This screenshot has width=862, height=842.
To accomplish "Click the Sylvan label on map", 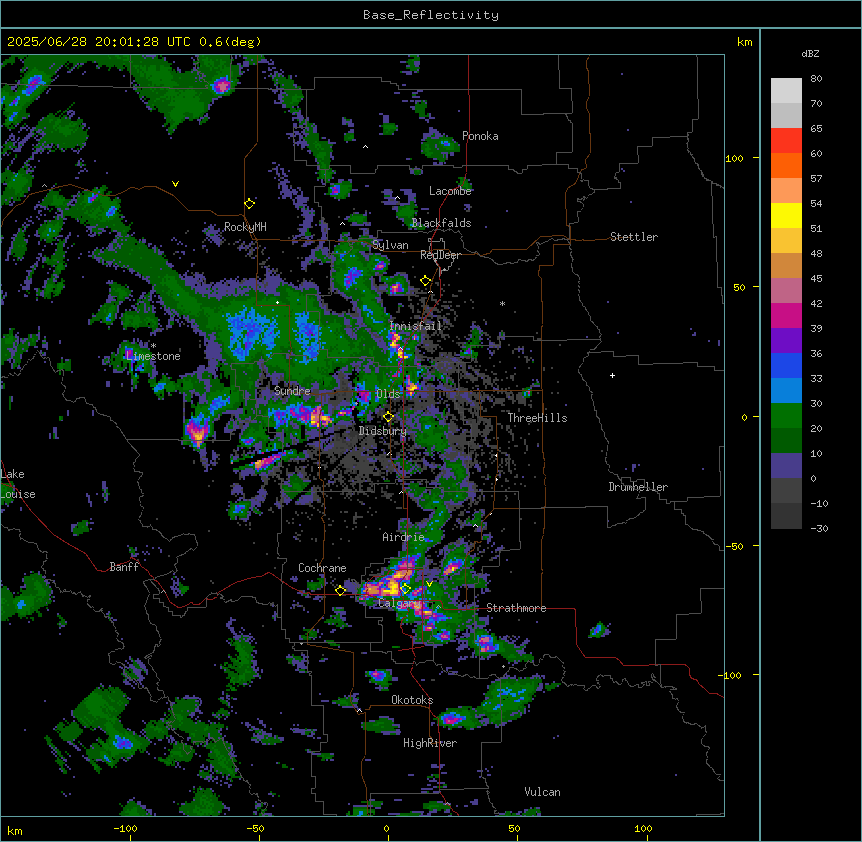I will pos(390,245).
